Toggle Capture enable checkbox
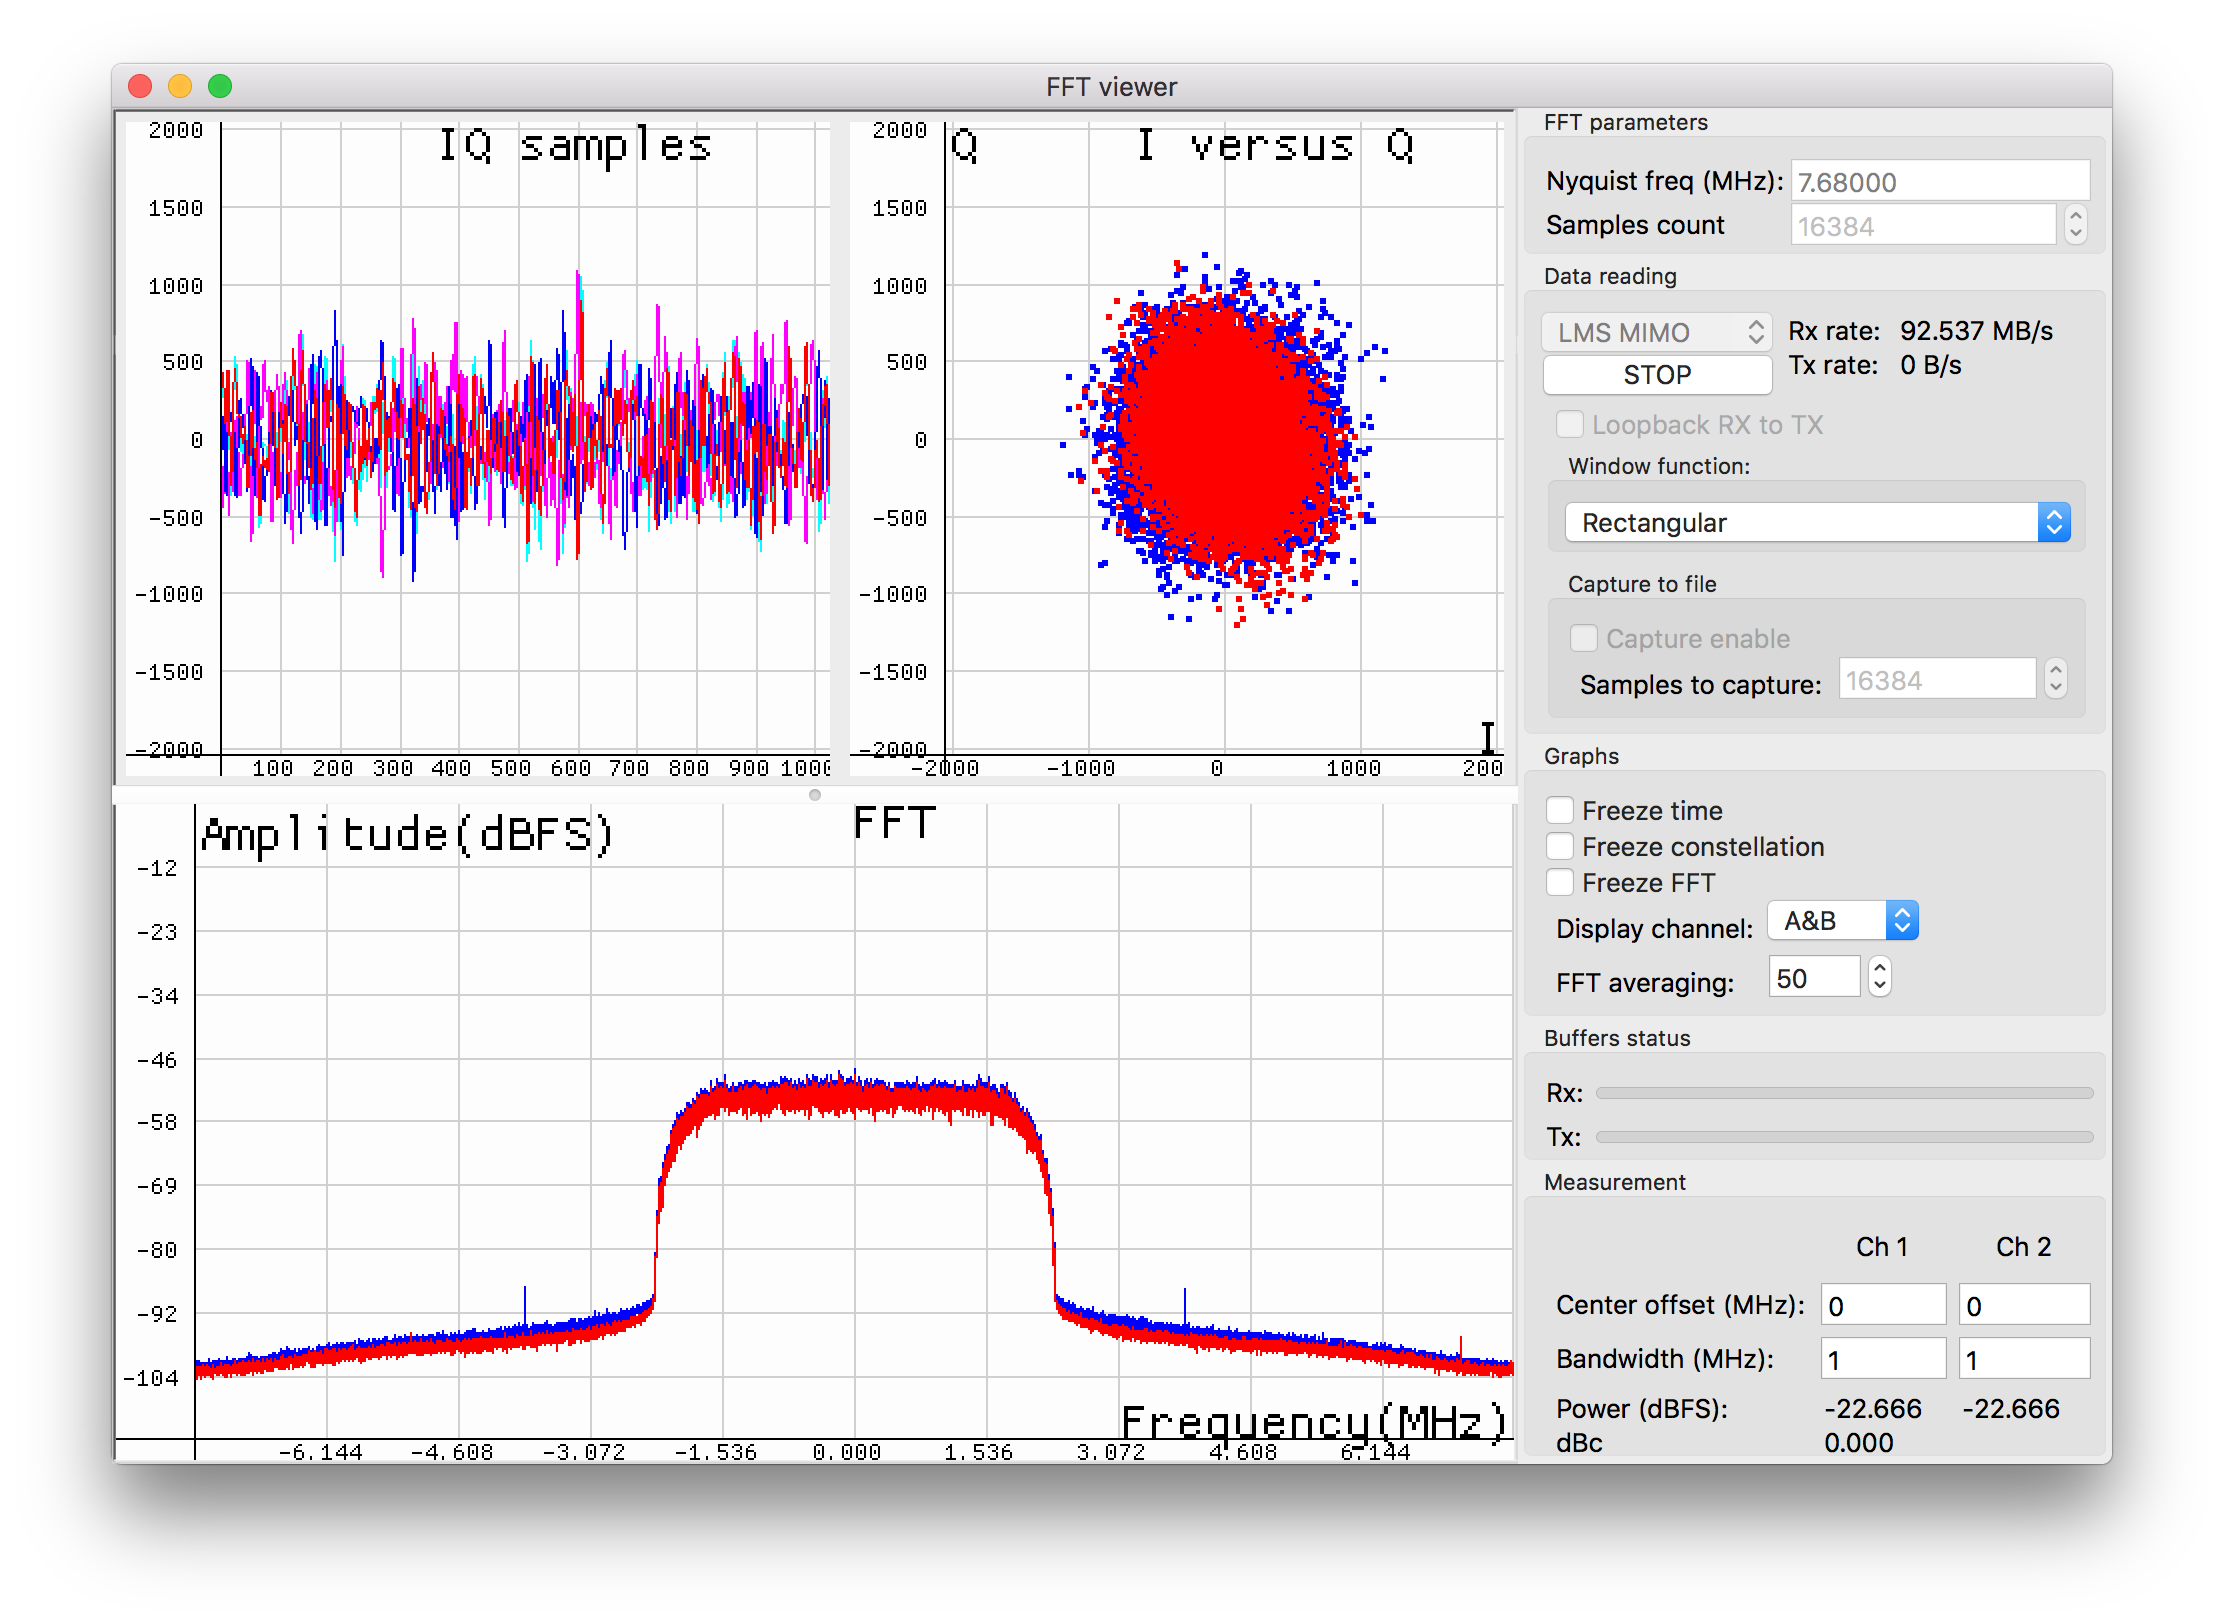Viewport: 2224px width, 1624px height. [1584, 638]
